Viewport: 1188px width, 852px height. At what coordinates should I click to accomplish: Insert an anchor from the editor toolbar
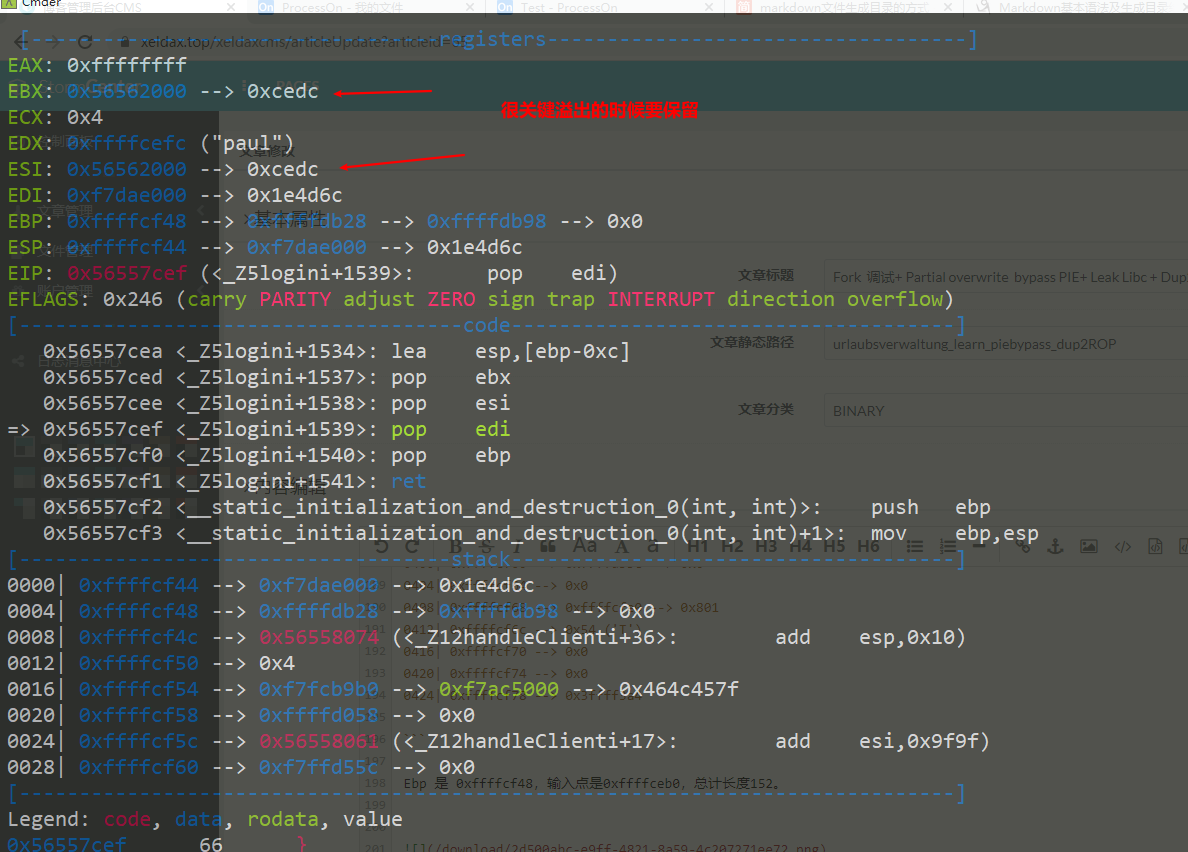pyautogui.click(x=1055, y=546)
